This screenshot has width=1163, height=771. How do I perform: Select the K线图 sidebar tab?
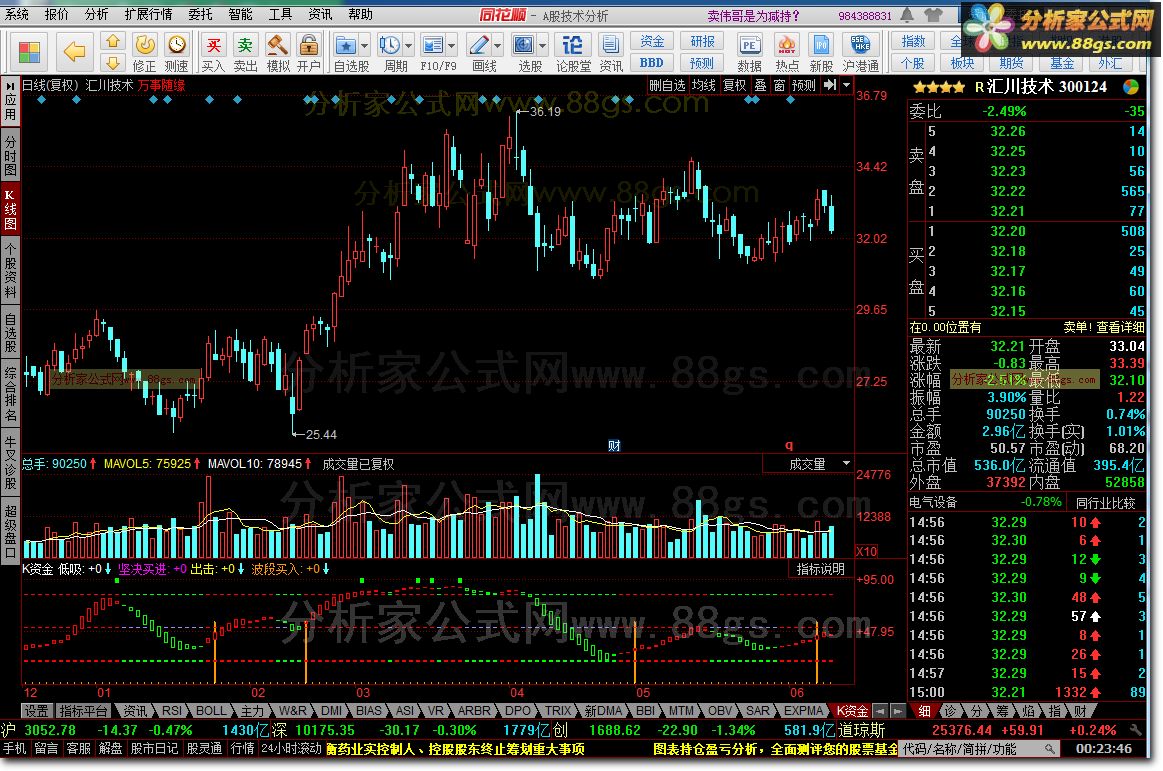10,209
